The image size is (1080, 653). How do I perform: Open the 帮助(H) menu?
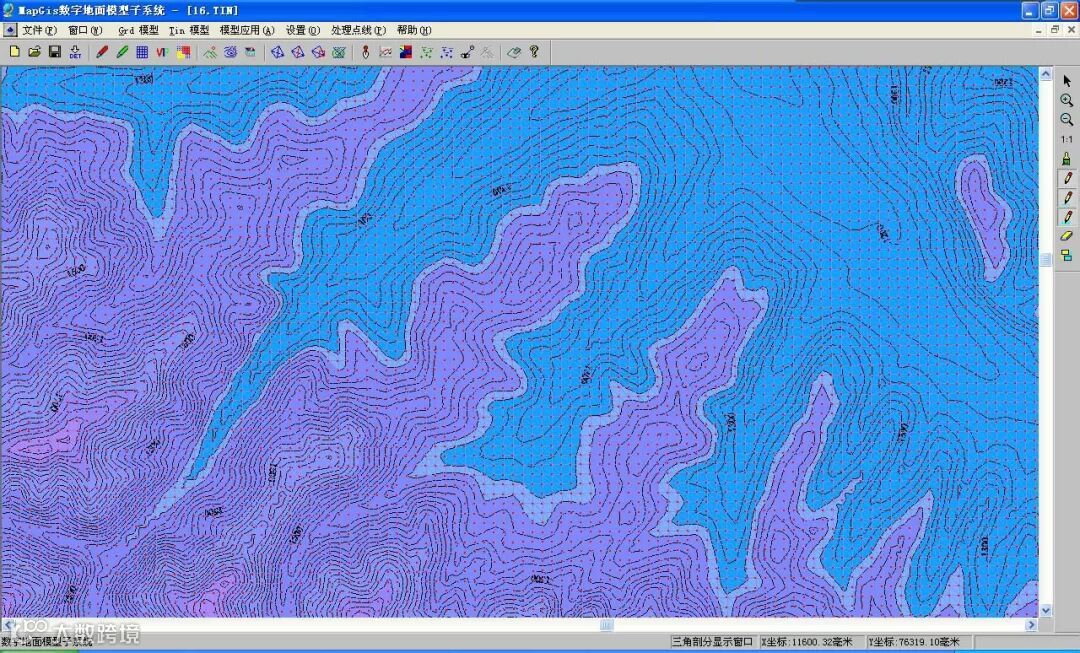click(x=414, y=30)
